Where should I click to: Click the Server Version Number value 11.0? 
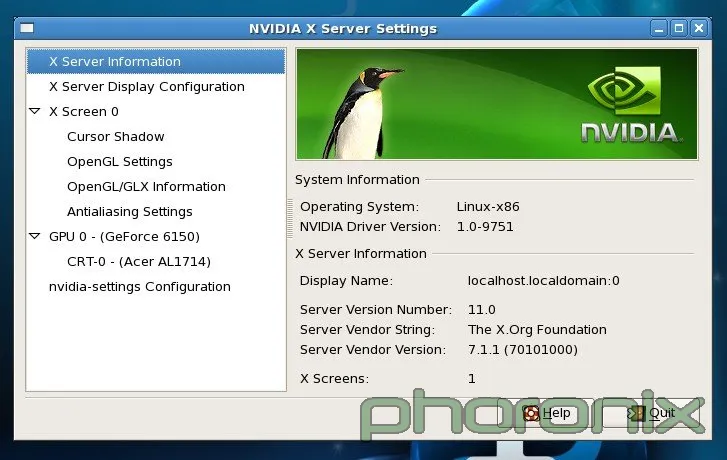pyautogui.click(x=482, y=310)
